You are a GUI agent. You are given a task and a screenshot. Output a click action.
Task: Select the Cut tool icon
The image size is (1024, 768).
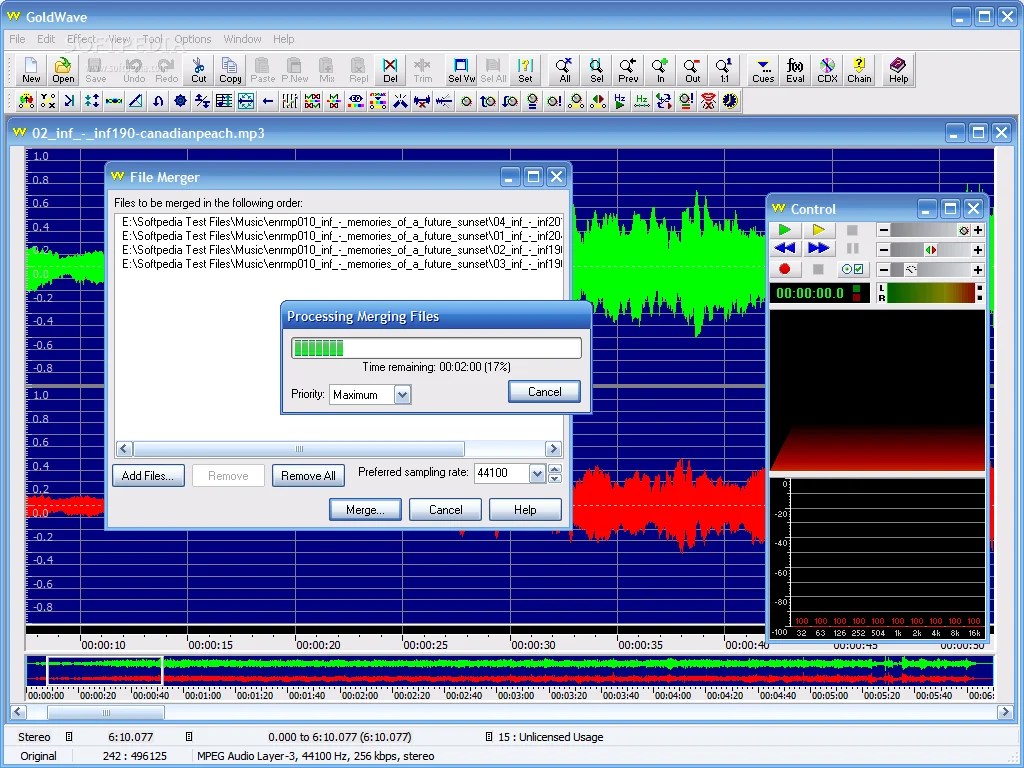198,69
